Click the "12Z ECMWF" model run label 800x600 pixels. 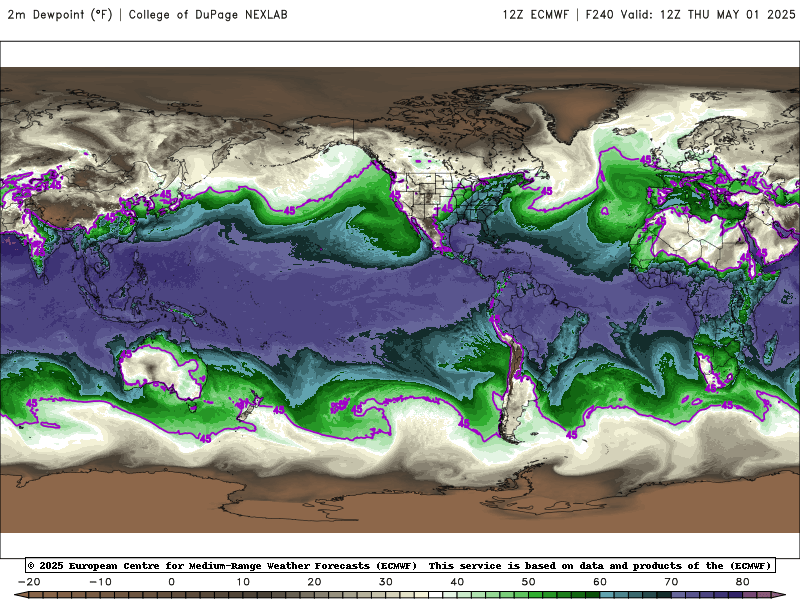[x=535, y=14]
